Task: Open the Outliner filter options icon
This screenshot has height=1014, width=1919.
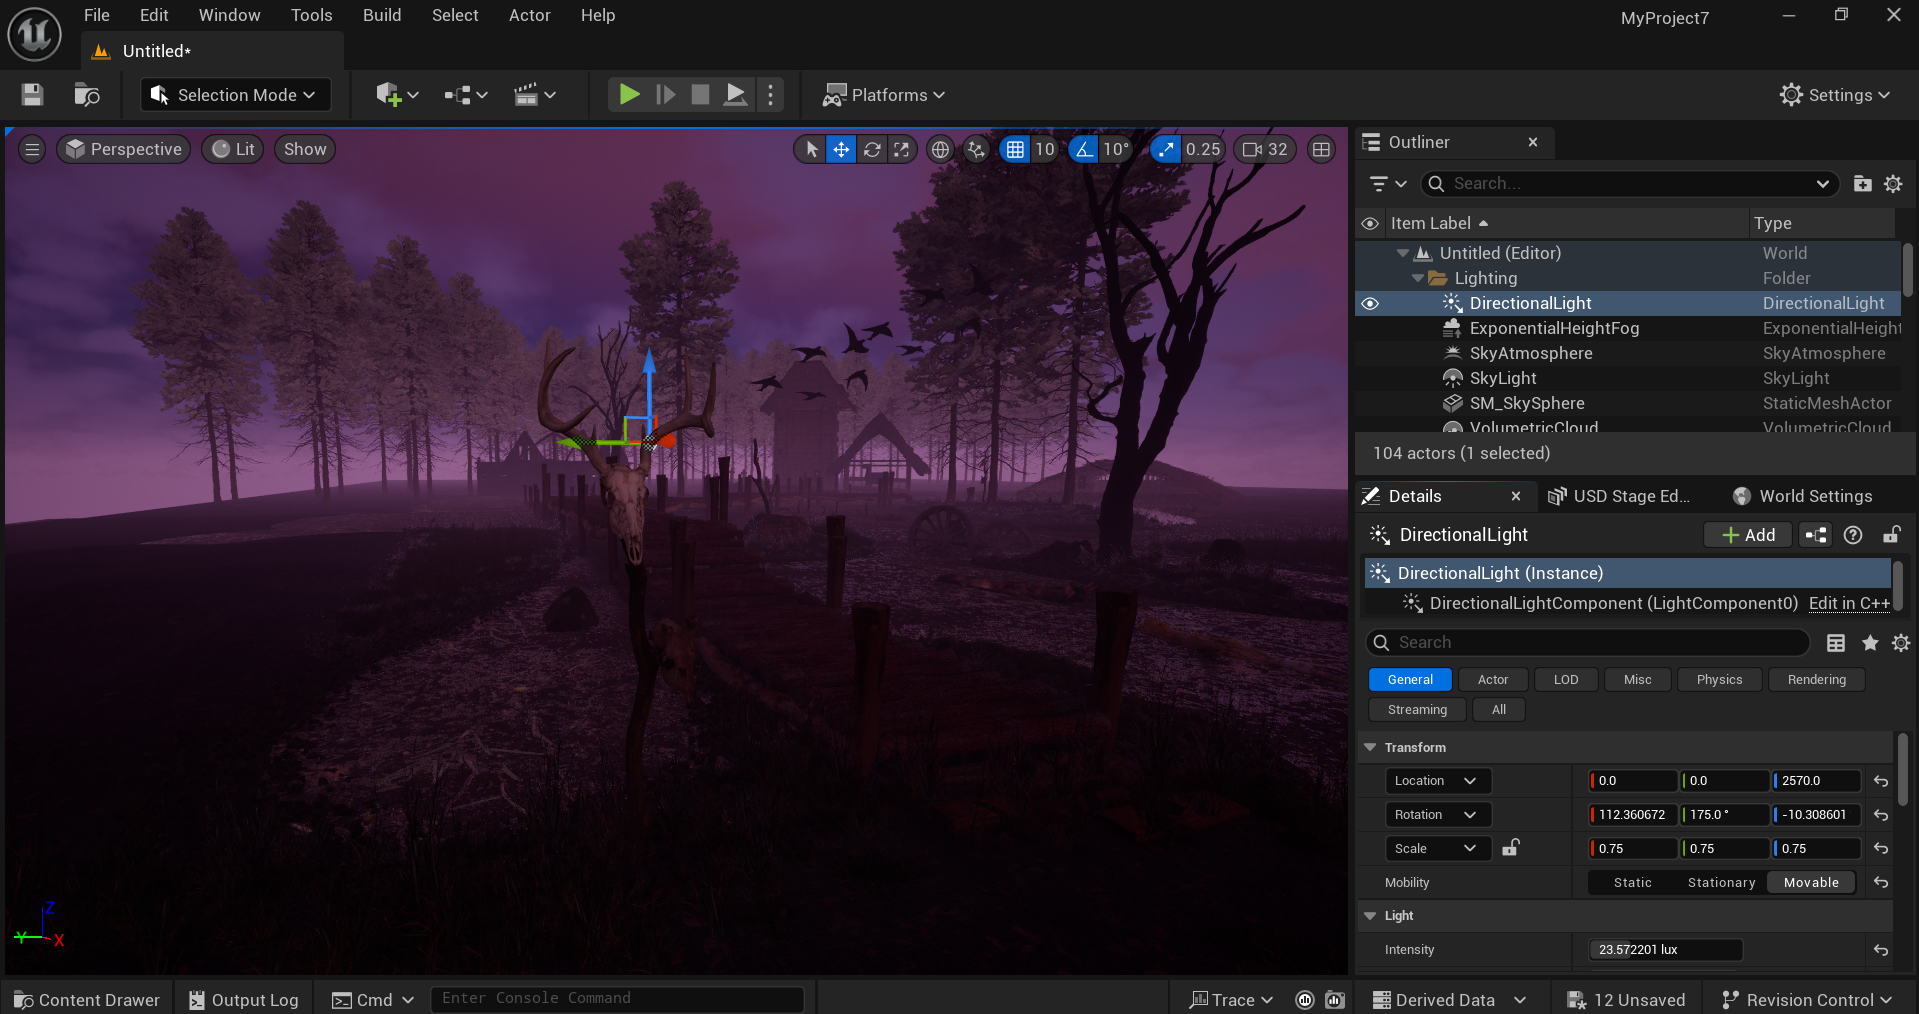Action: 1387,184
